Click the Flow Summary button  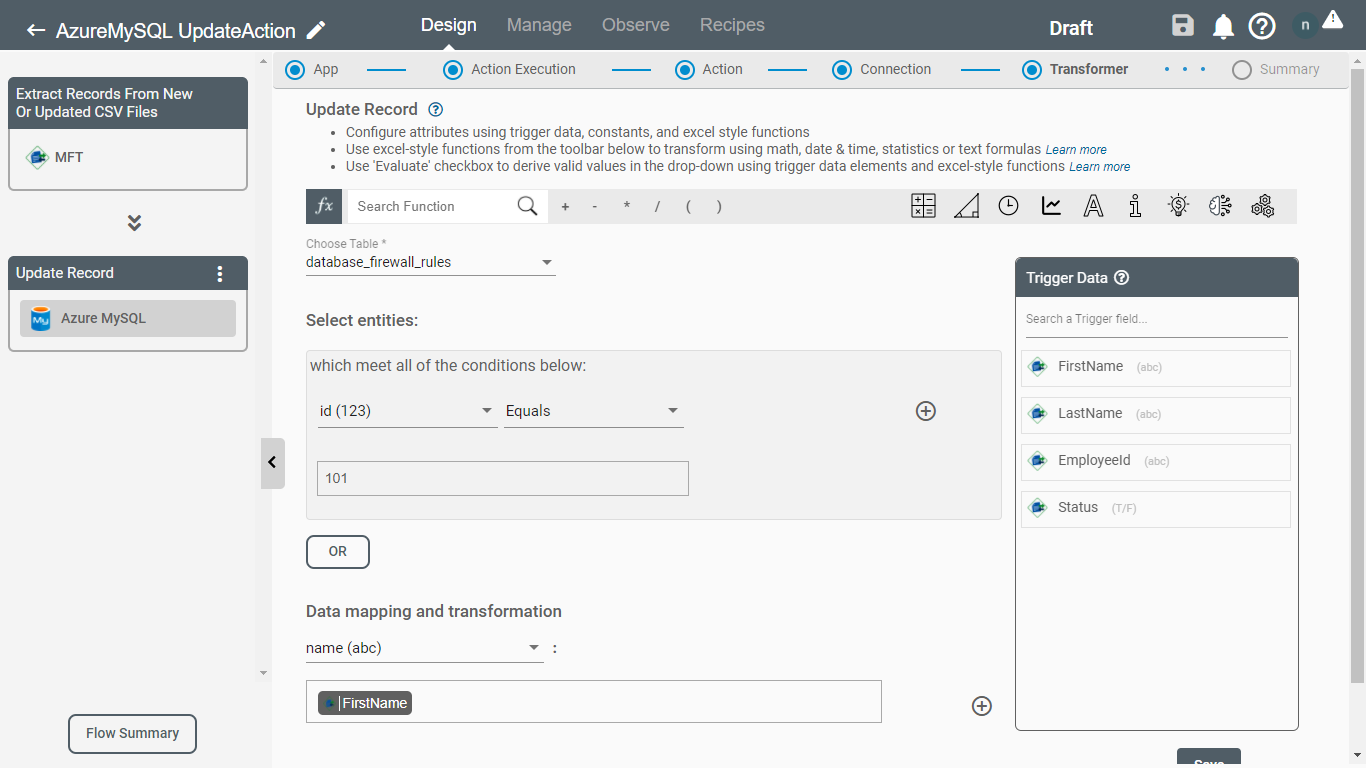click(x=132, y=733)
